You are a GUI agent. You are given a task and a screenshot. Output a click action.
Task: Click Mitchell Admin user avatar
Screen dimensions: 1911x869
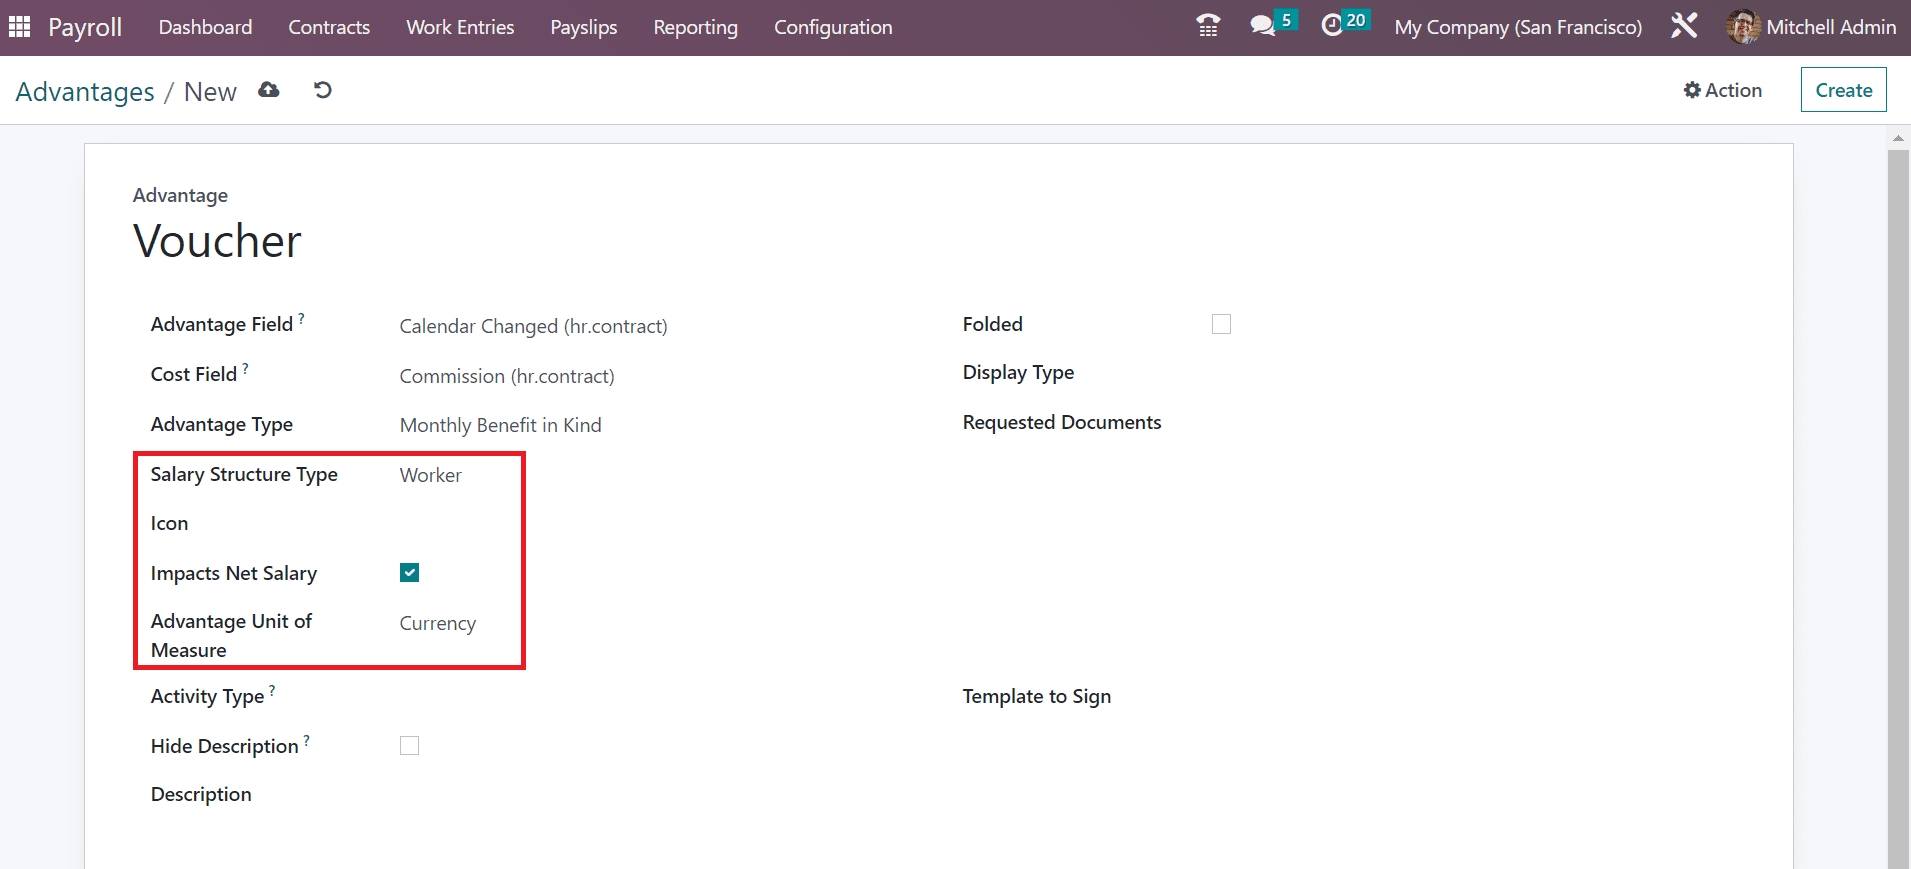tap(1742, 27)
